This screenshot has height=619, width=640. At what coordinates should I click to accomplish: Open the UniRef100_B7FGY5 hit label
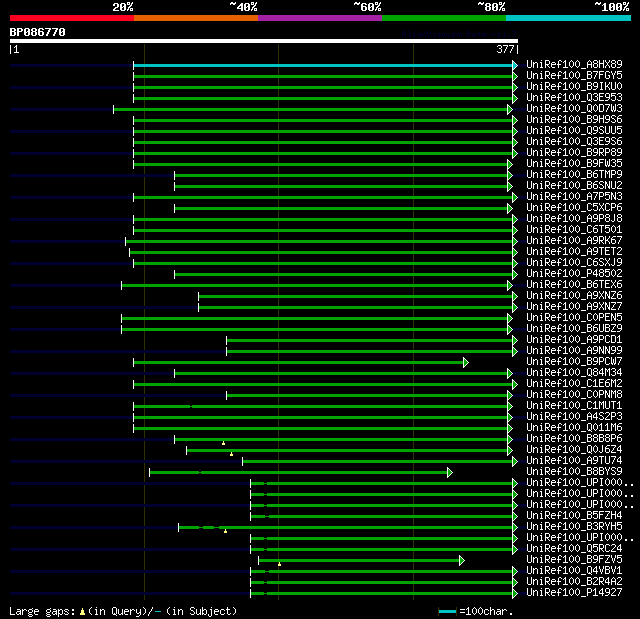[574, 75]
